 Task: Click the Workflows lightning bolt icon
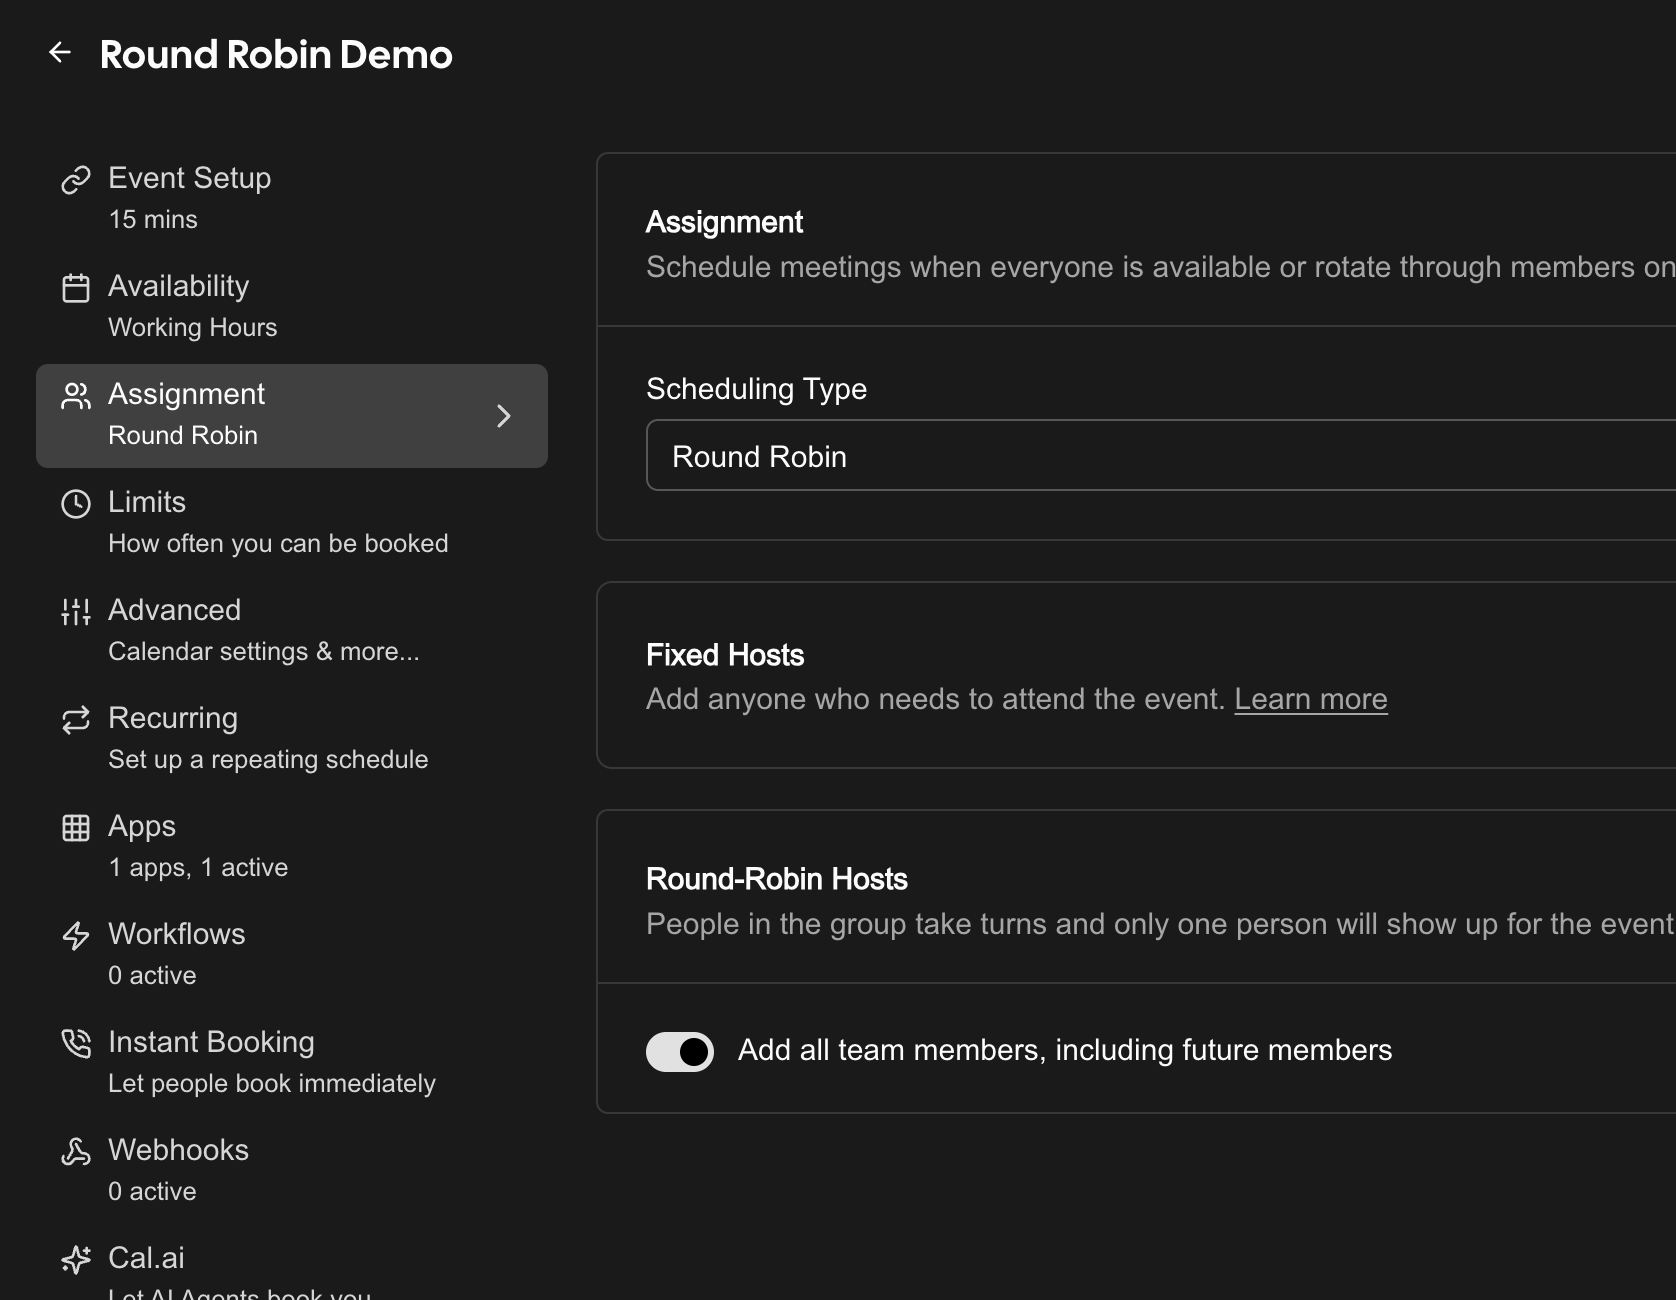pos(76,936)
